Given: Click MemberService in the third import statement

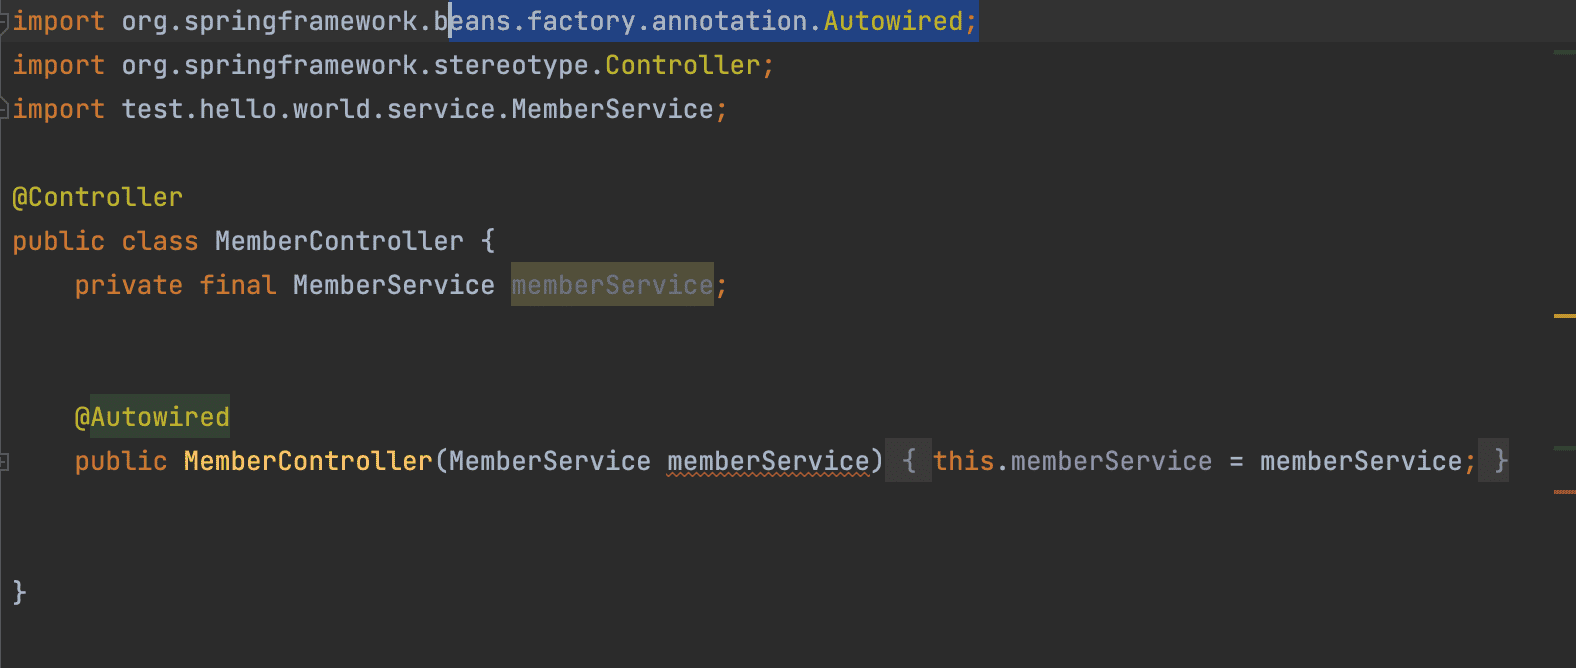Looking at the screenshot, I should [612, 109].
